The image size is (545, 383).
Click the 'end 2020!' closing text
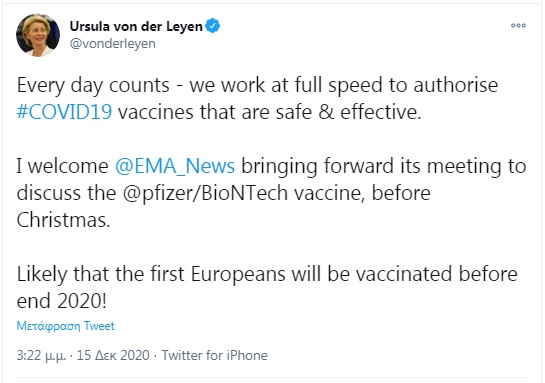(62, 301)
